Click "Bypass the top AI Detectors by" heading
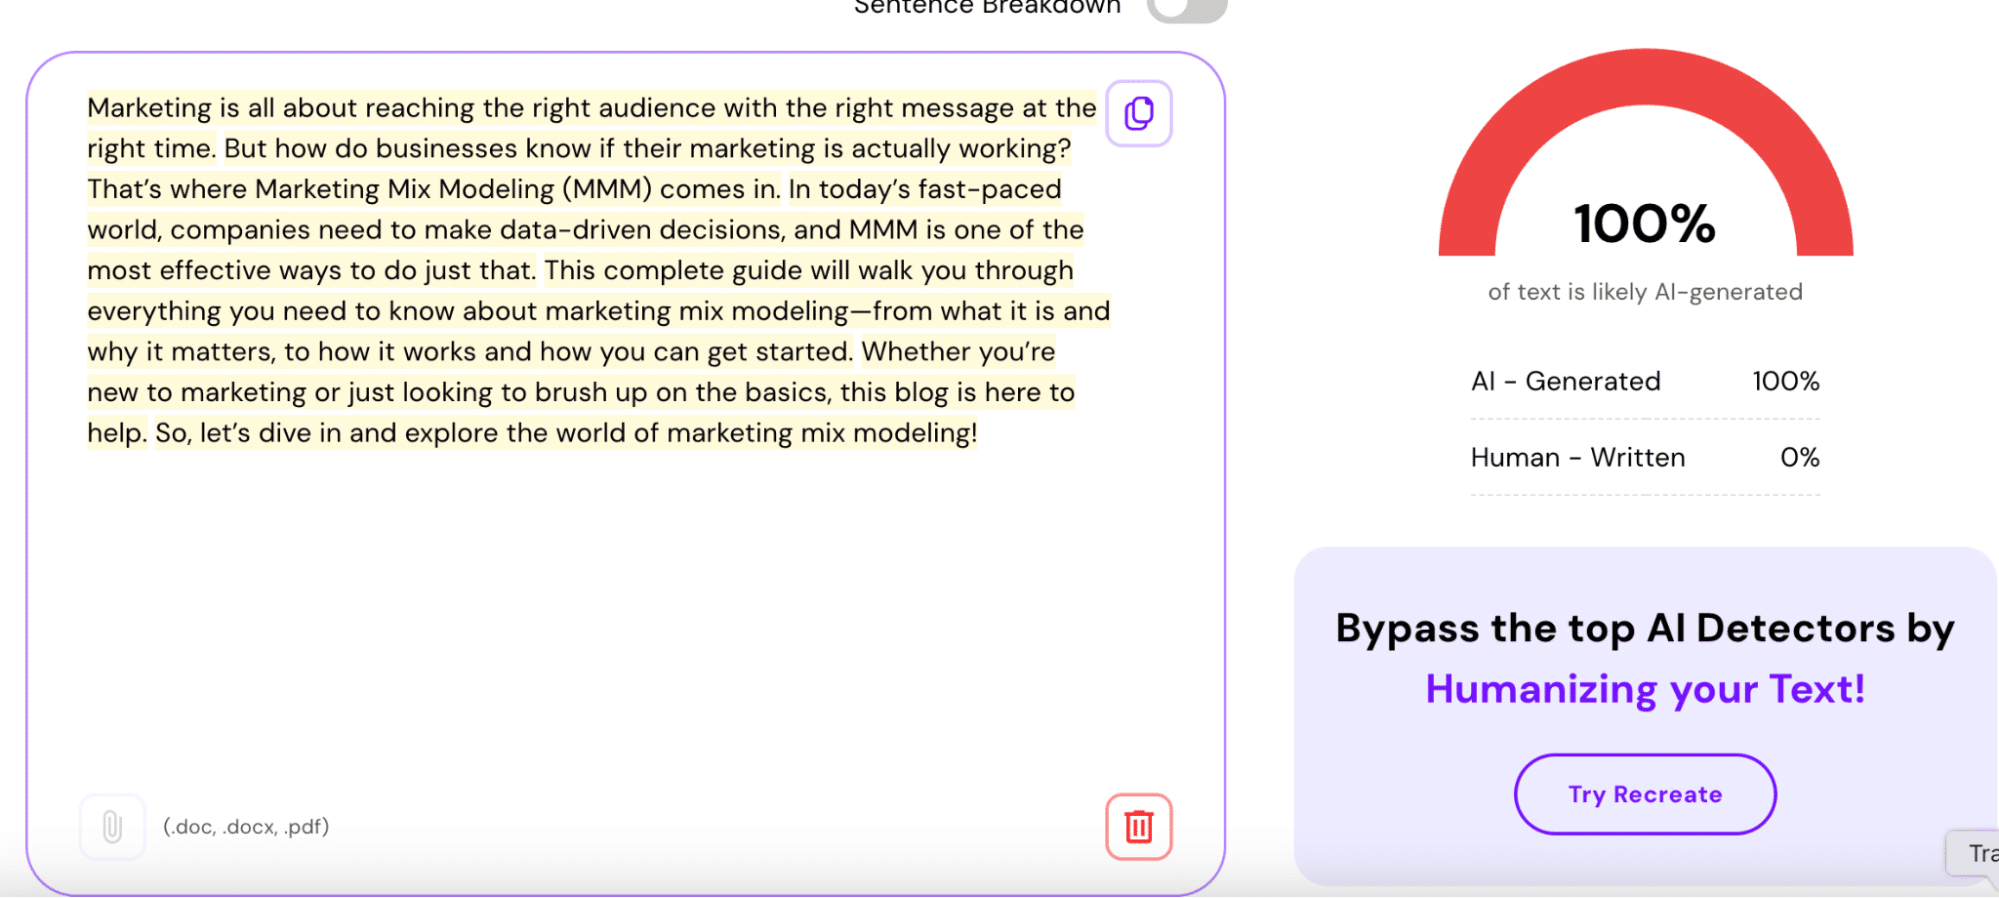Screen dimensions: 1999x898 coord(1645,629)
